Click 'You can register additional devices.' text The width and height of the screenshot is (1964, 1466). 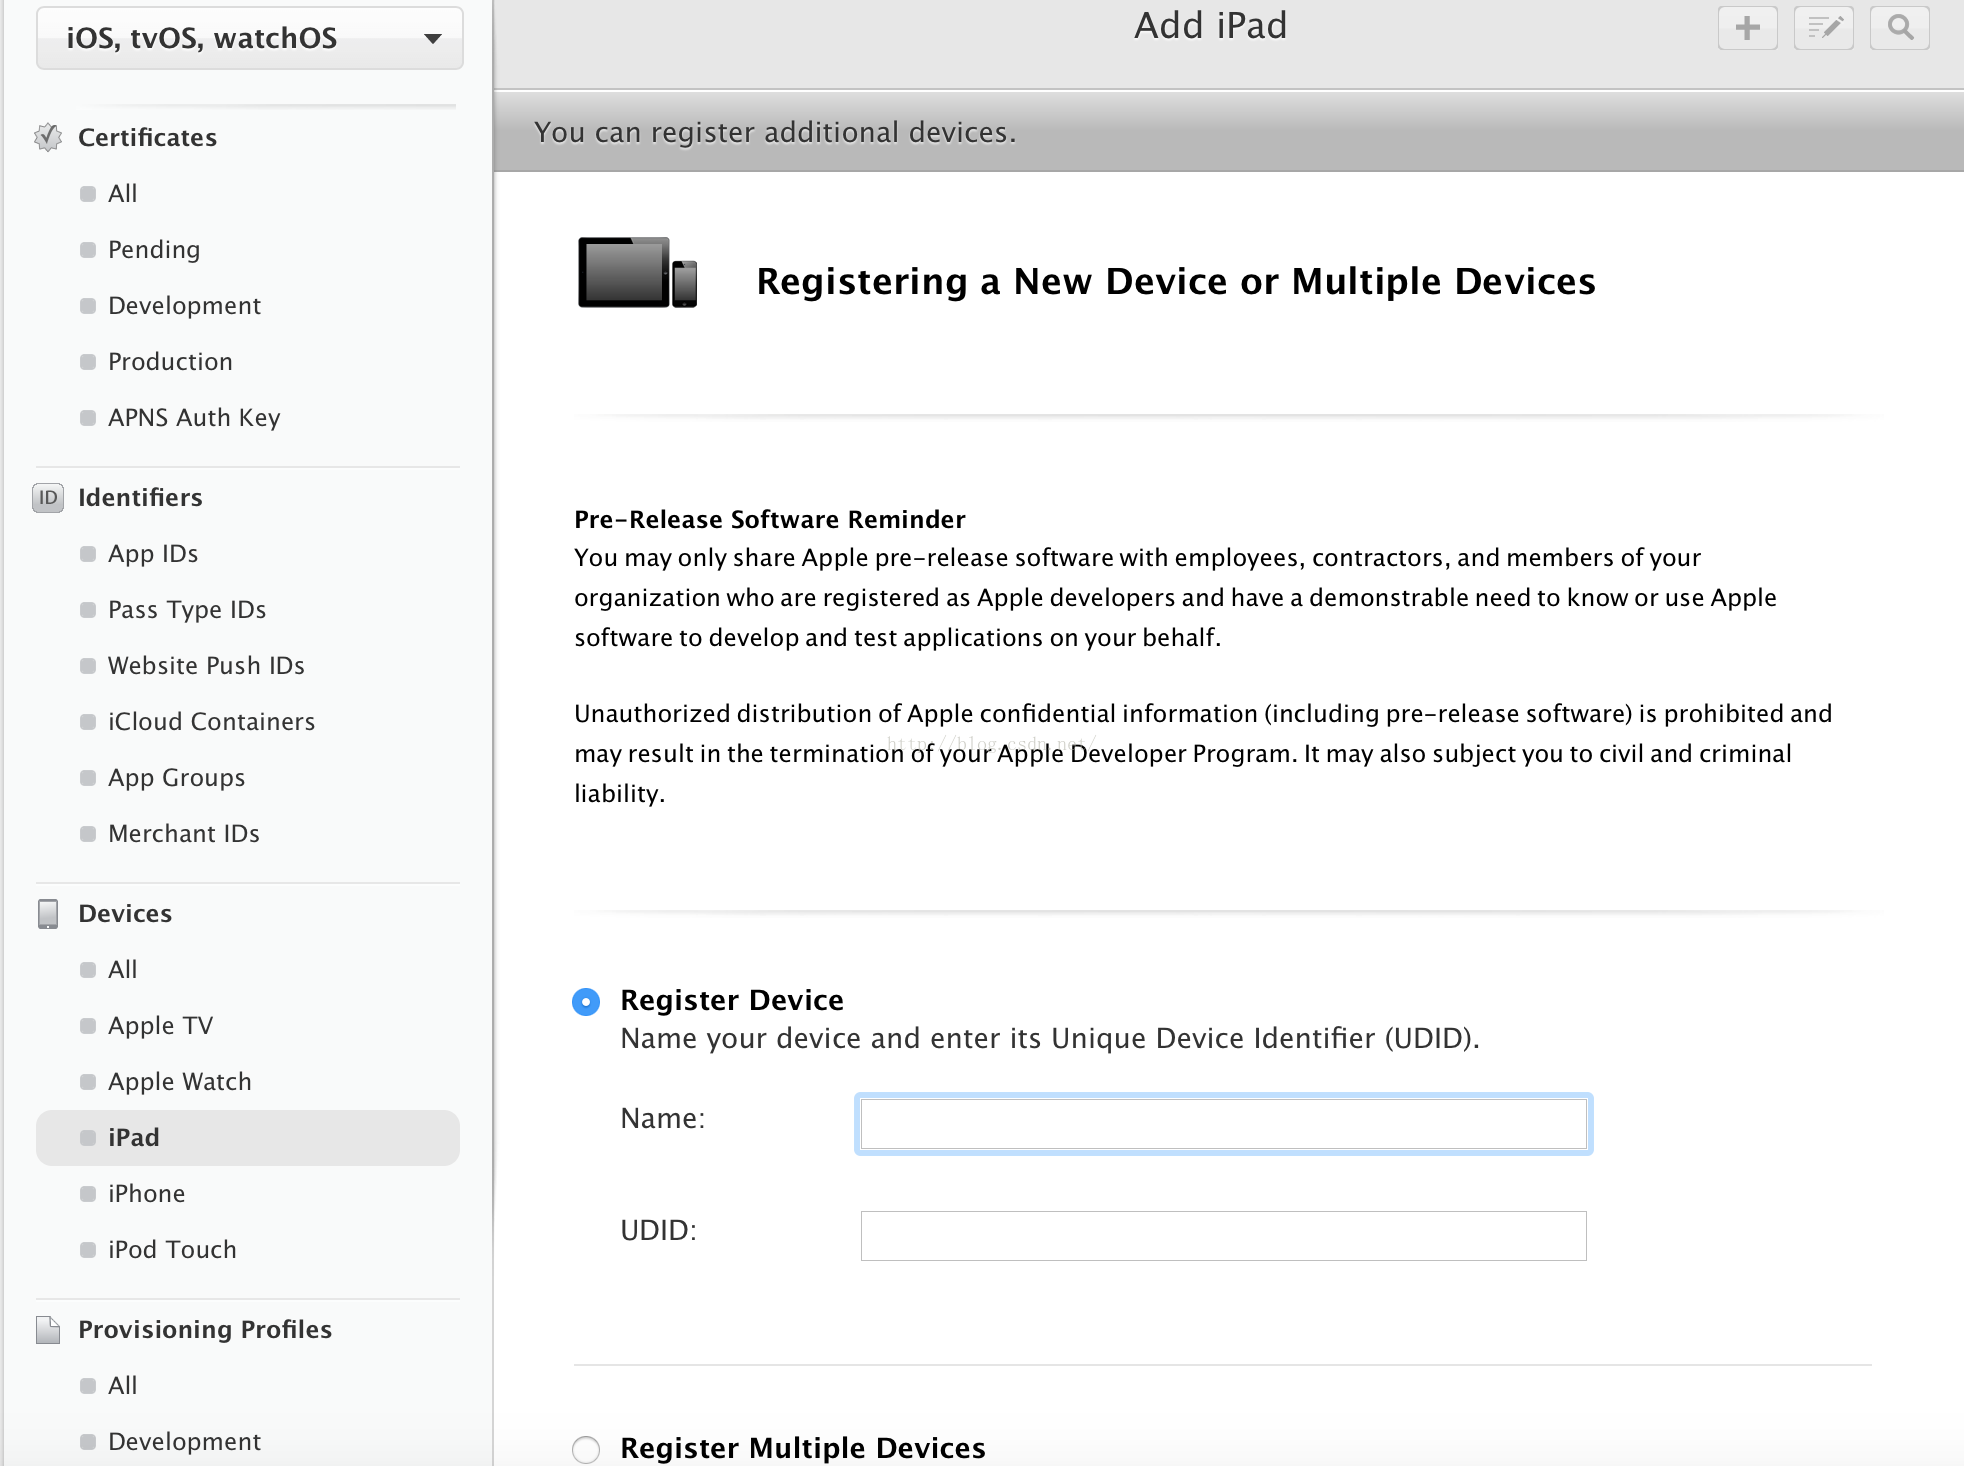click(775, 132)
